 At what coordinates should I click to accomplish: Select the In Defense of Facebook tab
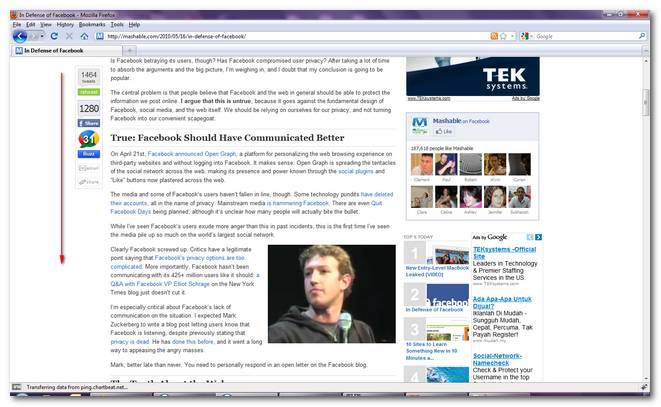[67, 51]
